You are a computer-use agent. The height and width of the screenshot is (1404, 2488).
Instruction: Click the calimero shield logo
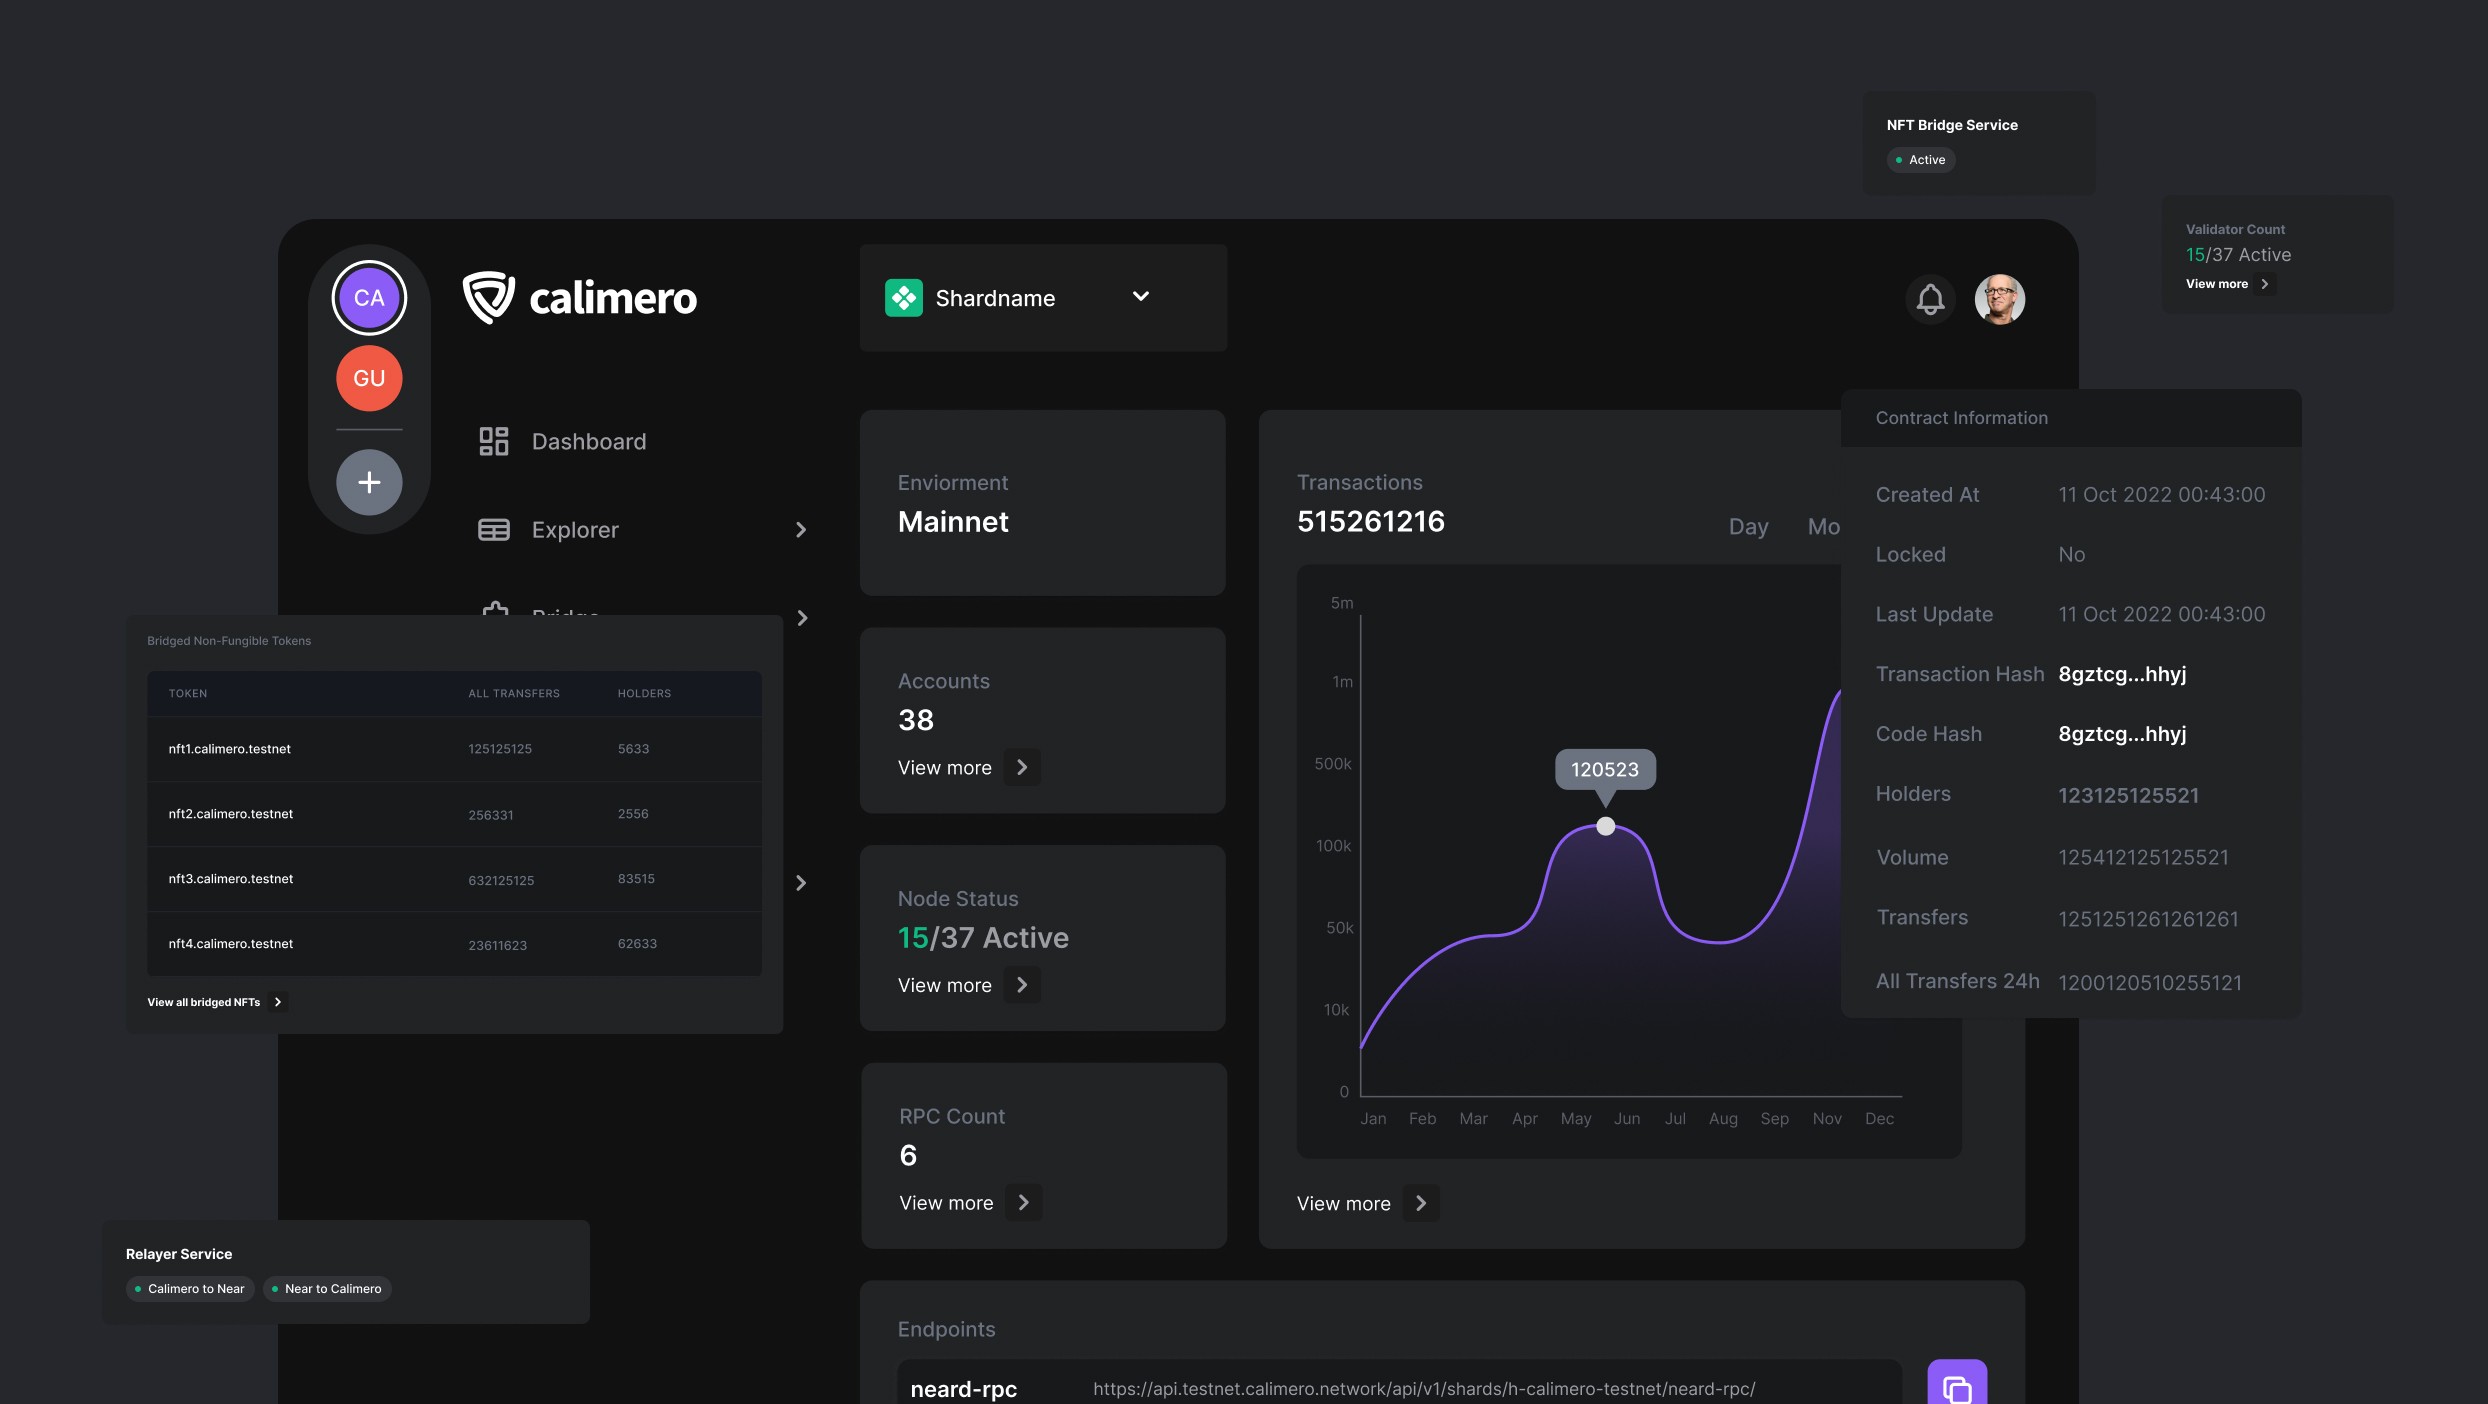(x=488, y=298)
